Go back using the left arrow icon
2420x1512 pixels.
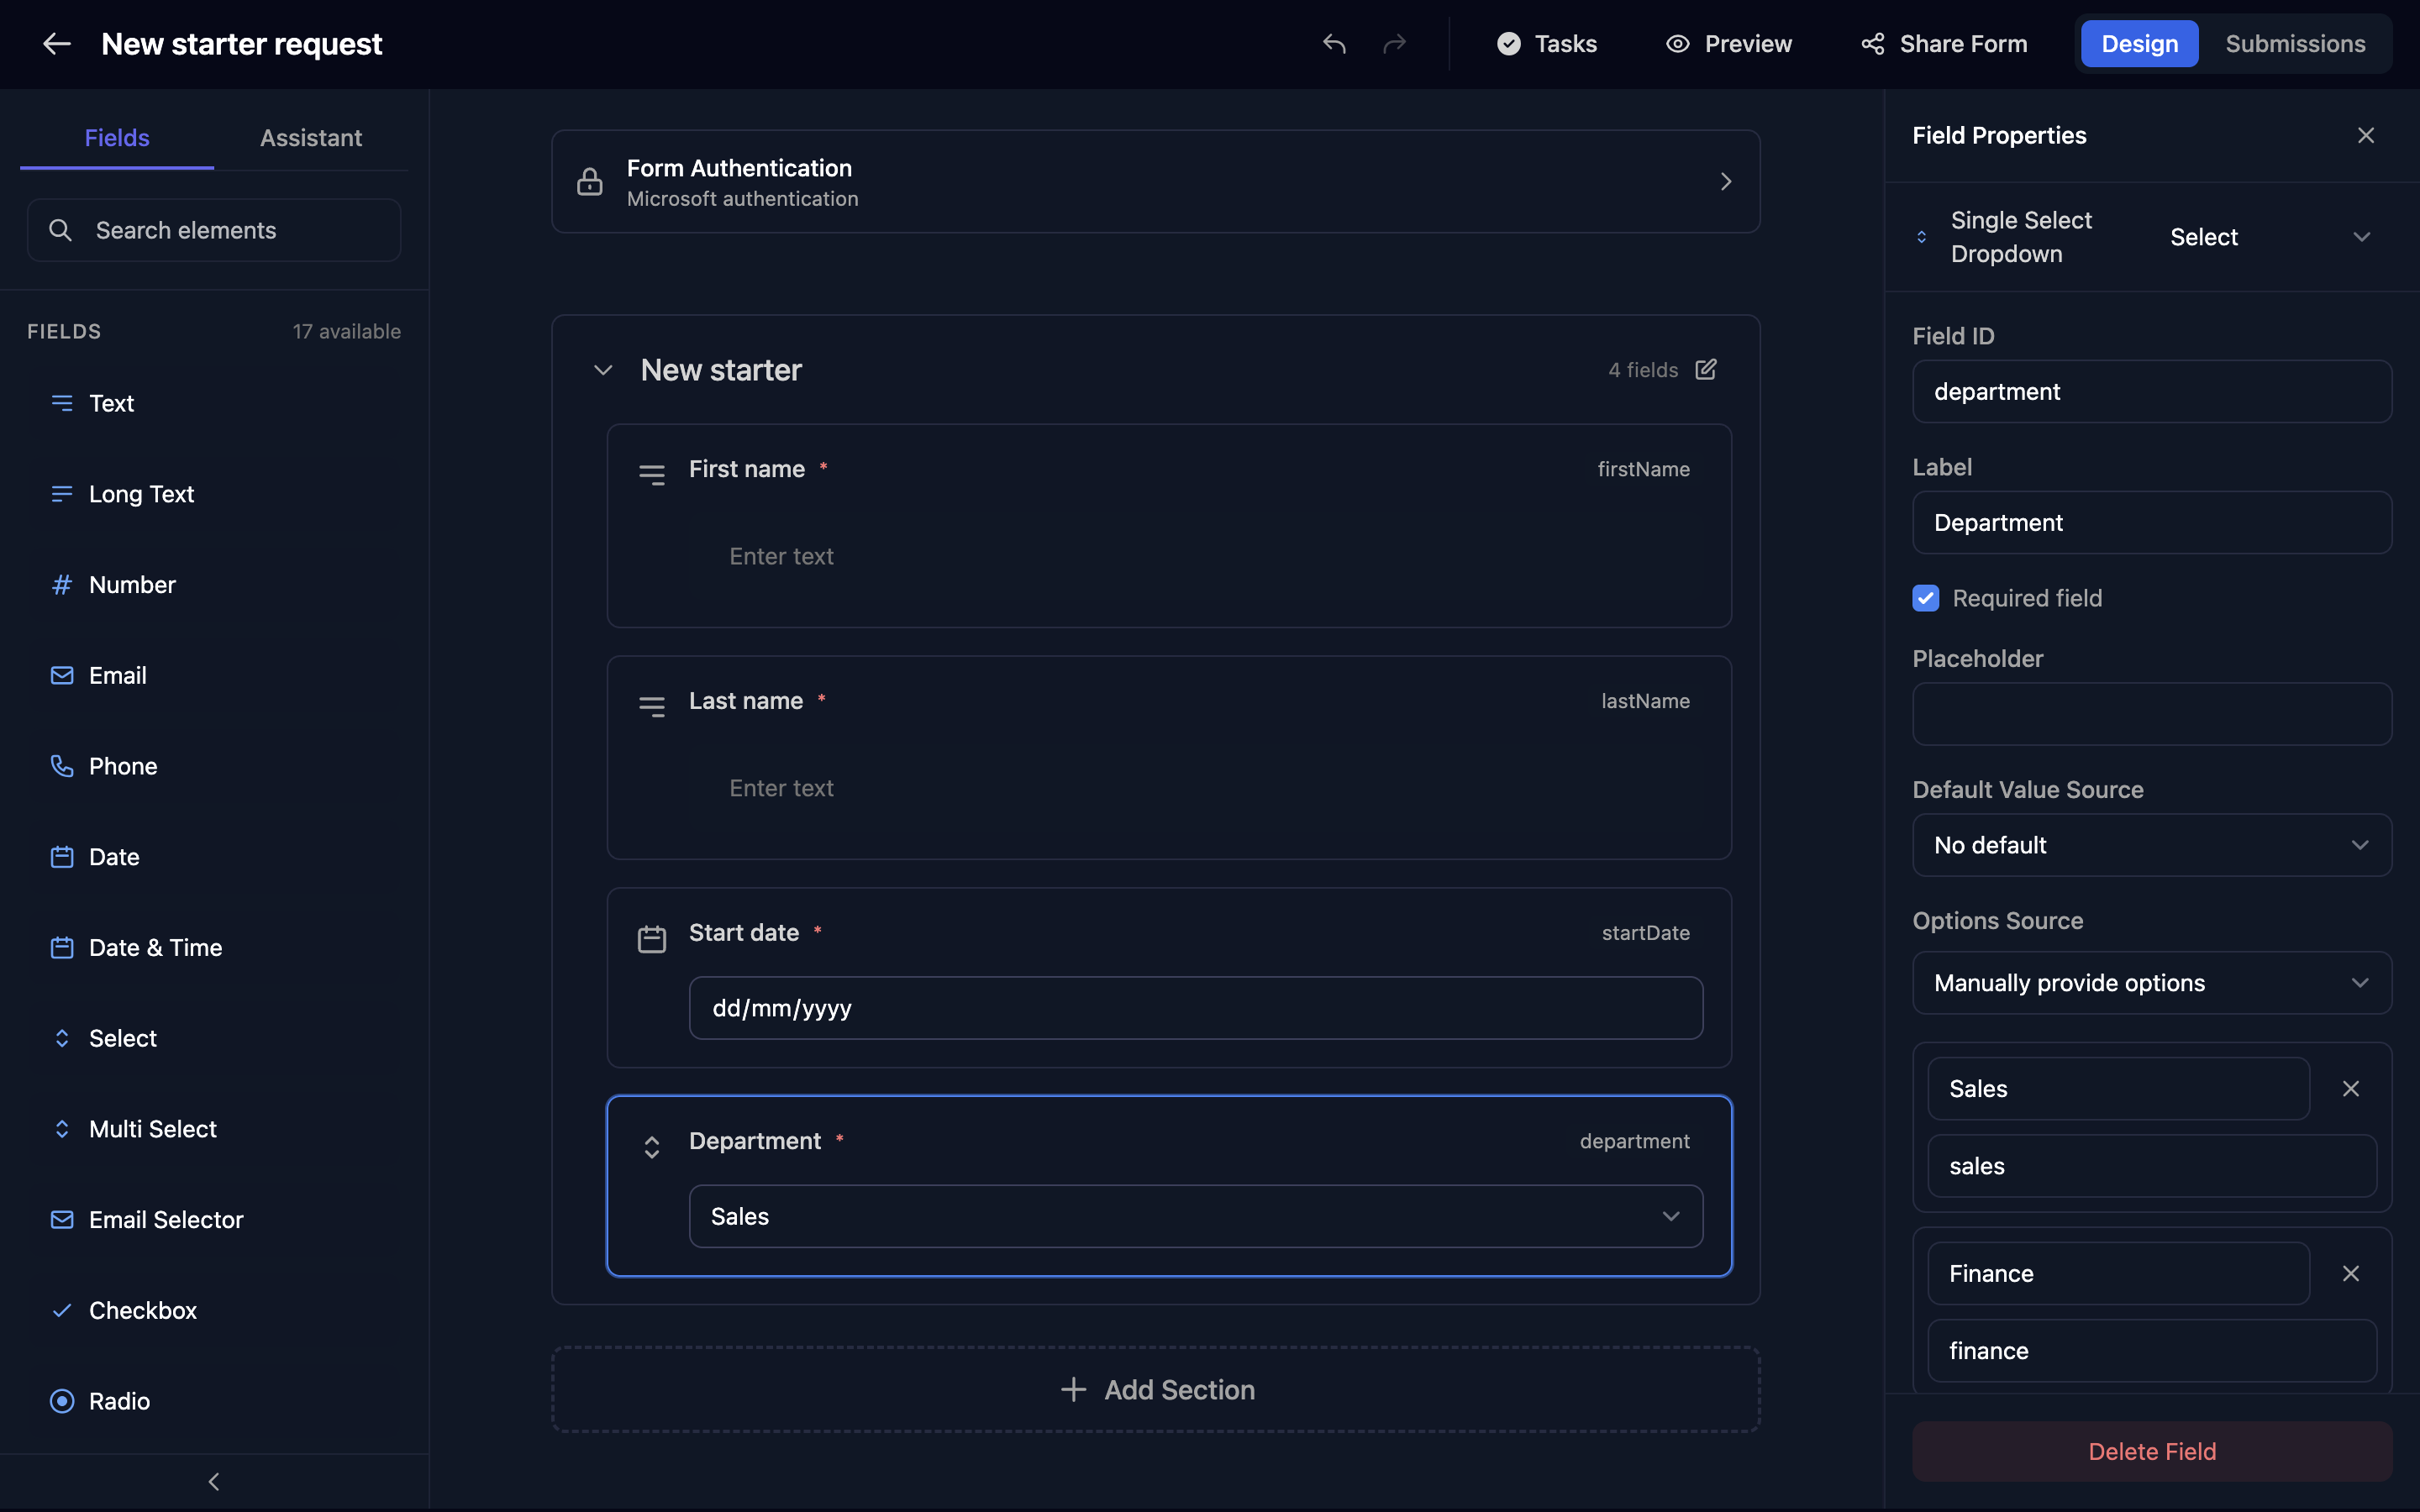[56, 44]
